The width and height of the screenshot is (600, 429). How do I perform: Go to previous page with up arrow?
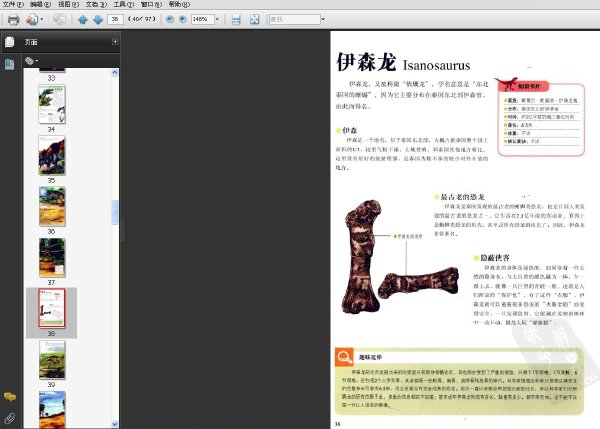coord(83,20)
